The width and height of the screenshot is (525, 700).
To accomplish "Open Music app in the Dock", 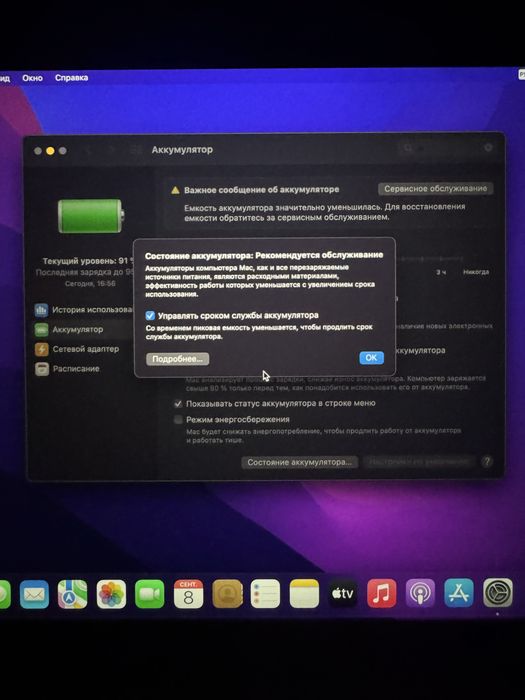I will pyautogui.click(x=381, y=593).
